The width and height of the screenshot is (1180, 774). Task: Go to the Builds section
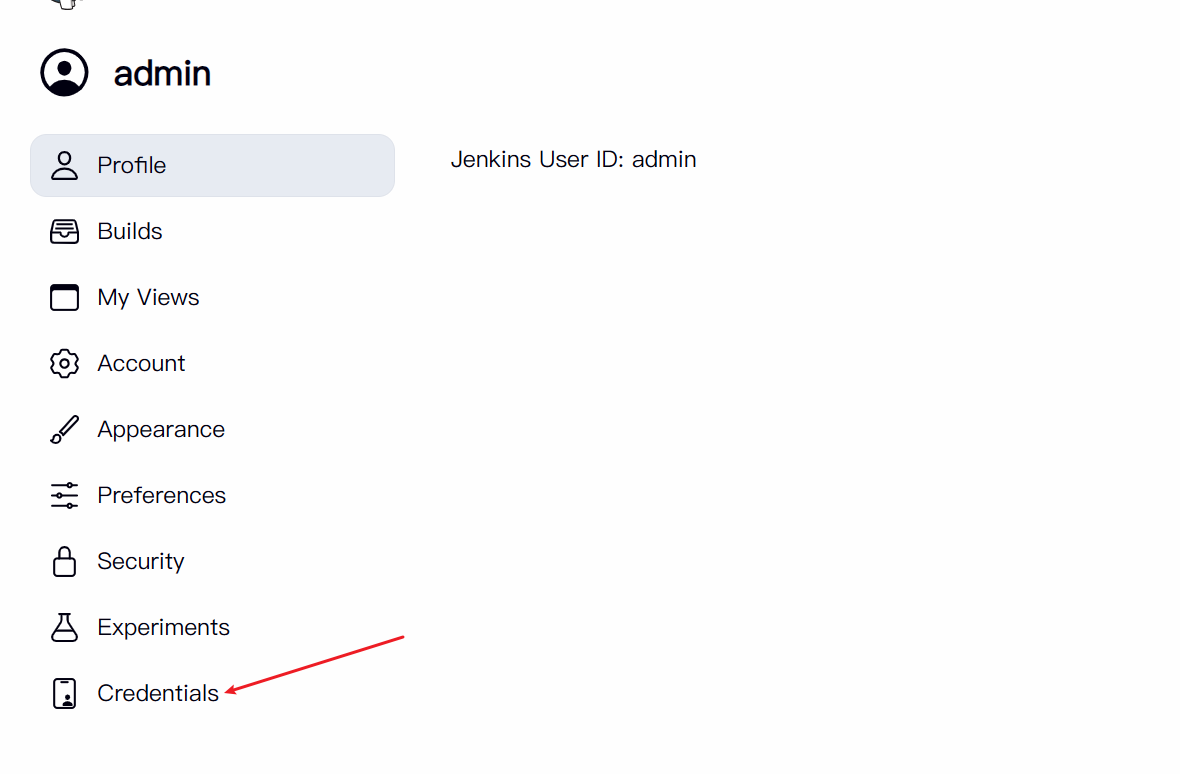[x=212, y=232]
